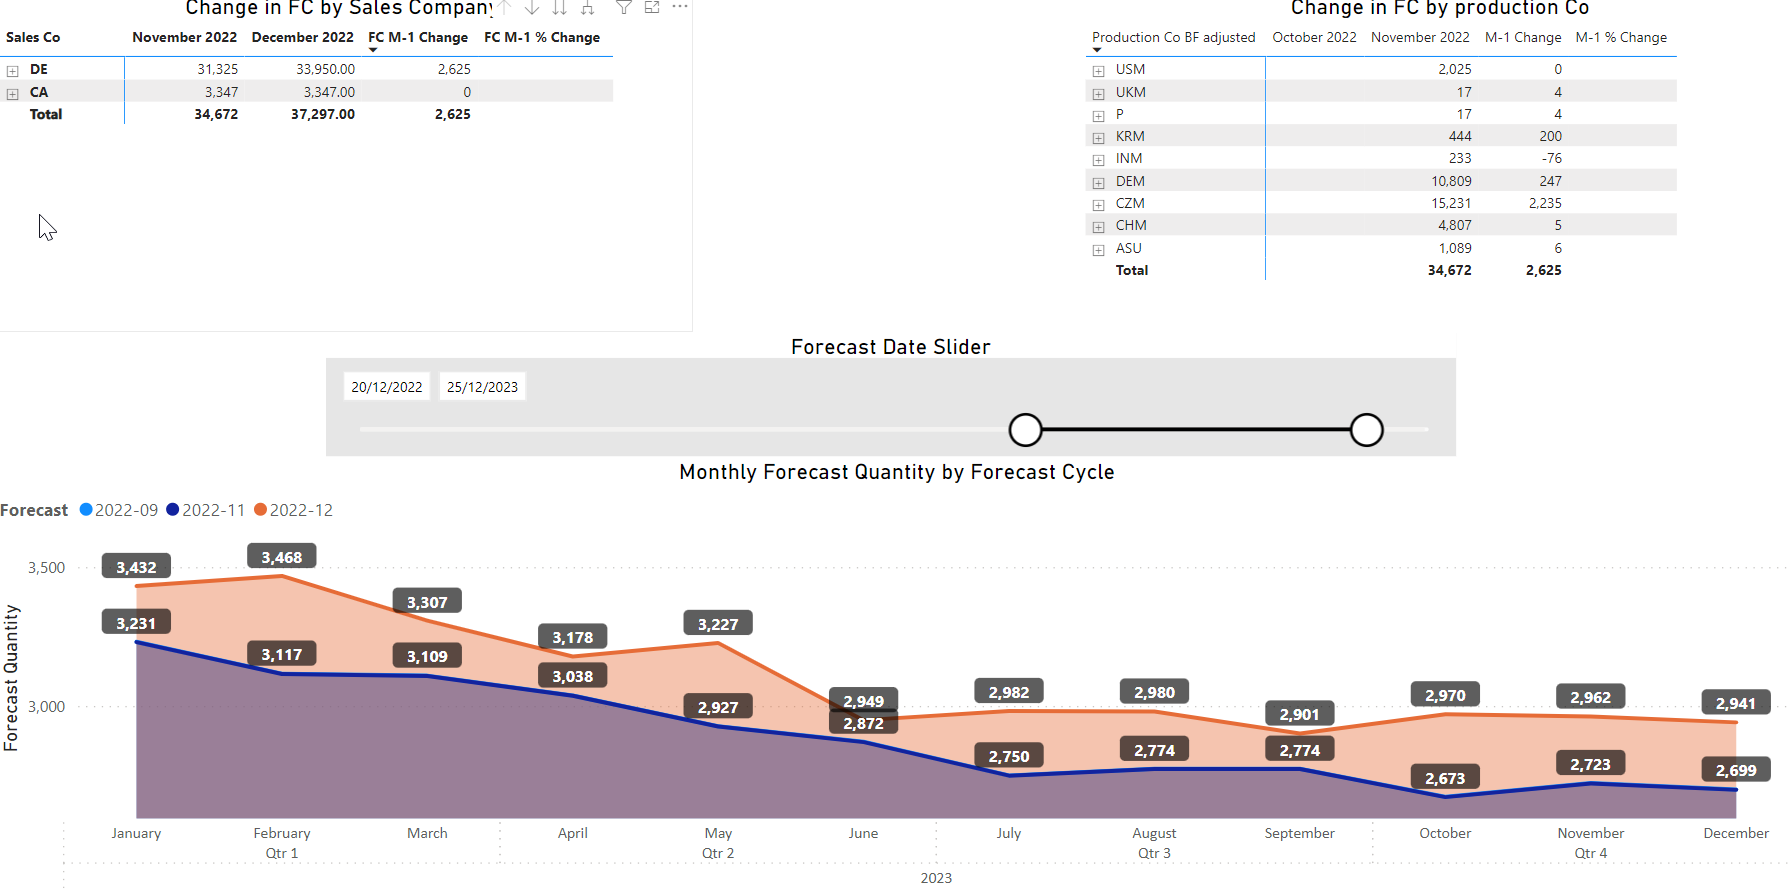Edit the end date field 25/12/2023
Viewport: 1791px width, 893px height.
(x=482, y=387)
